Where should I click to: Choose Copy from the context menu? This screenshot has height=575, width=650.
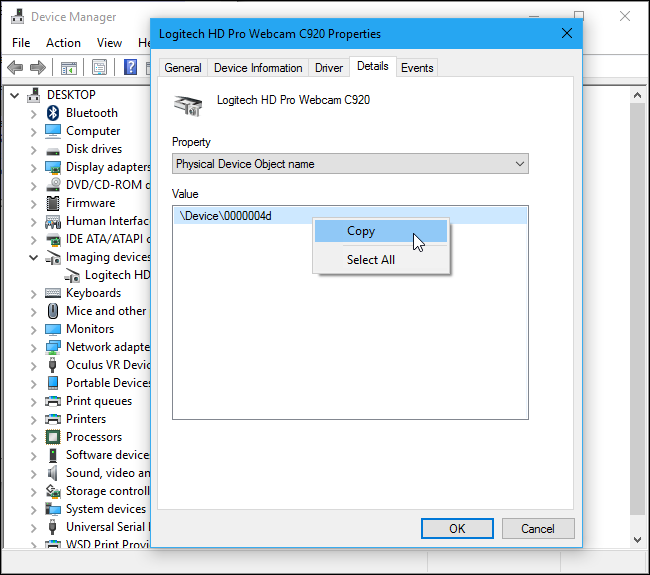coord(381,231)
